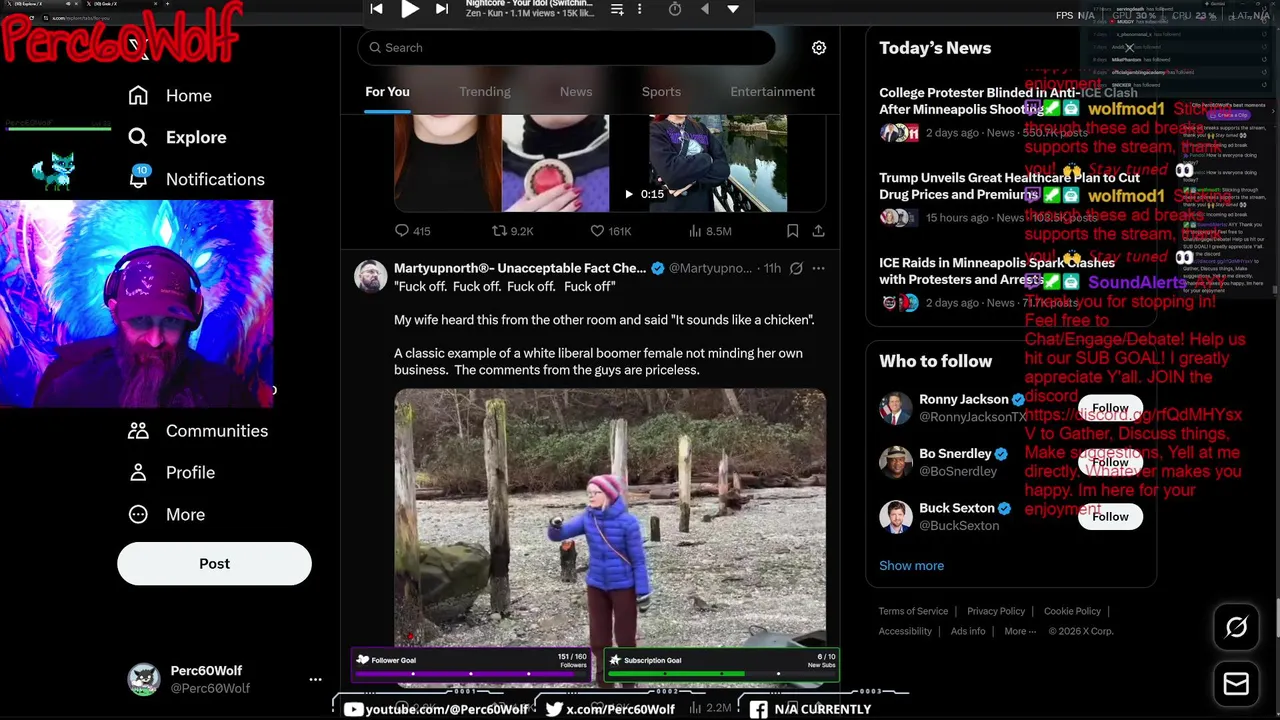Viewport: 1280px width, 720px height.
Task: Repost the post with 9.2K reposts
Action: pos(512,231)
